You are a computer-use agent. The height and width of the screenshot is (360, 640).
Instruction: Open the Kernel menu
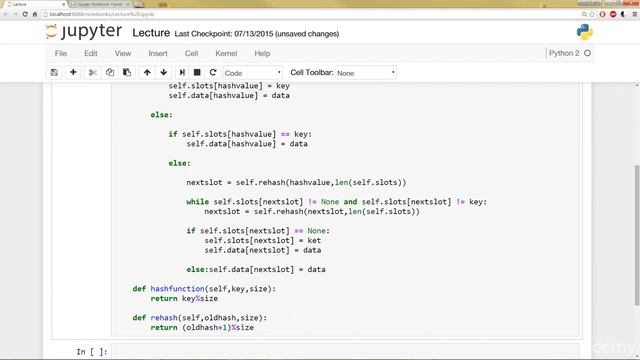[226, 53]
